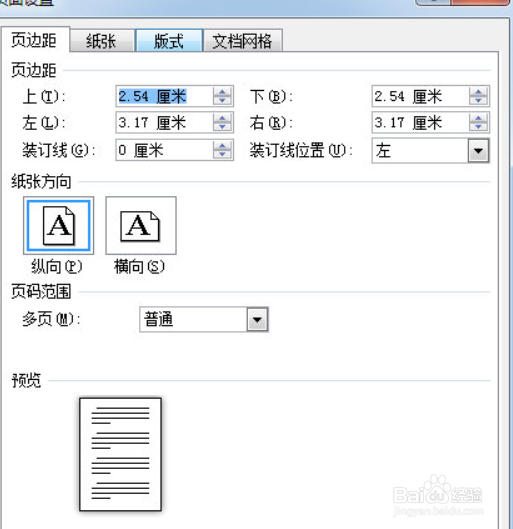Click the 横向(S) label text
Screen dimensions: 513x529
[139, 267]
